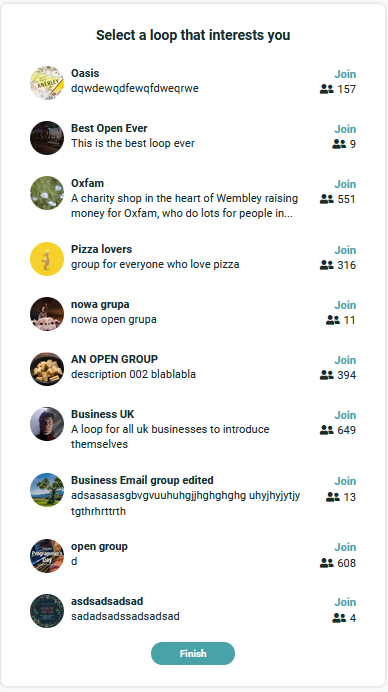Select the yellow Pizza lovers avatar
Image resolution: width=388 pixels, height=692 pixels.
47,259
